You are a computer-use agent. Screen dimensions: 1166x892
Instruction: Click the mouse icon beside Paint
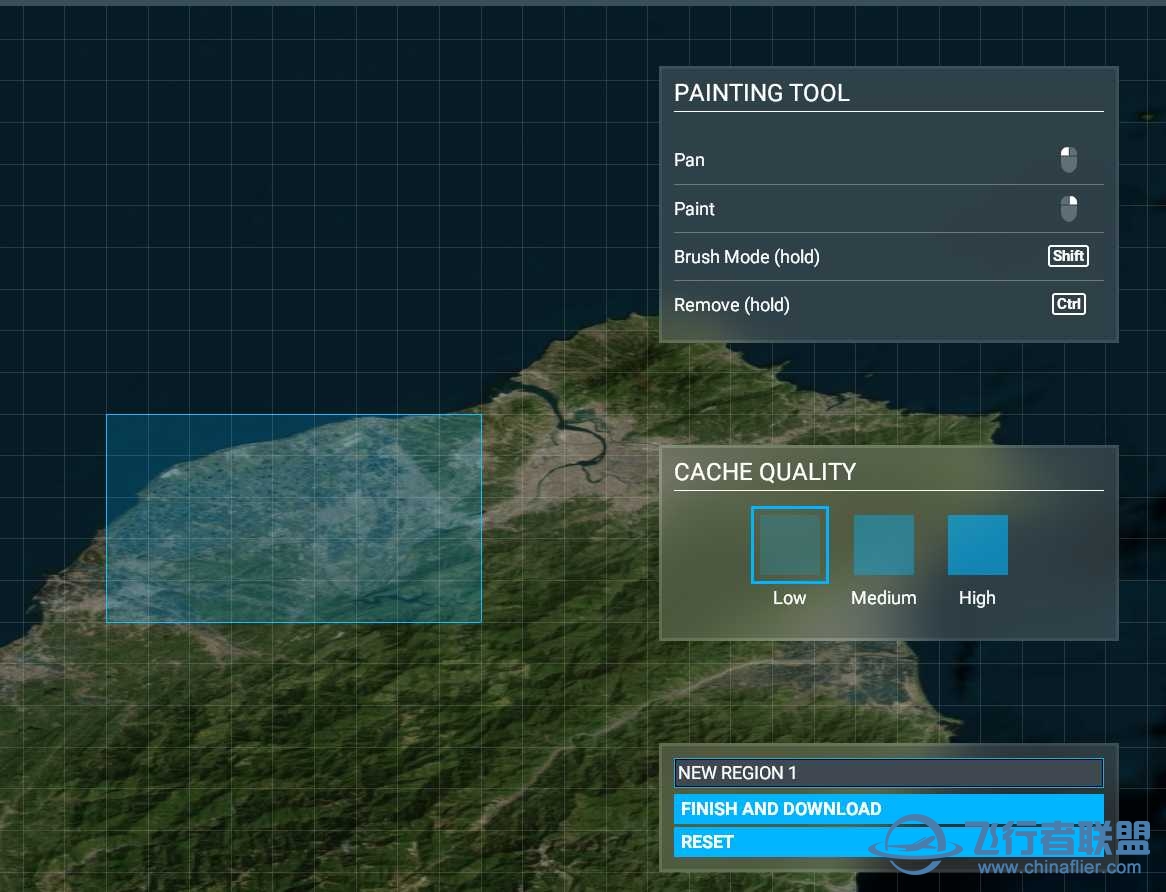(1068, 209)
